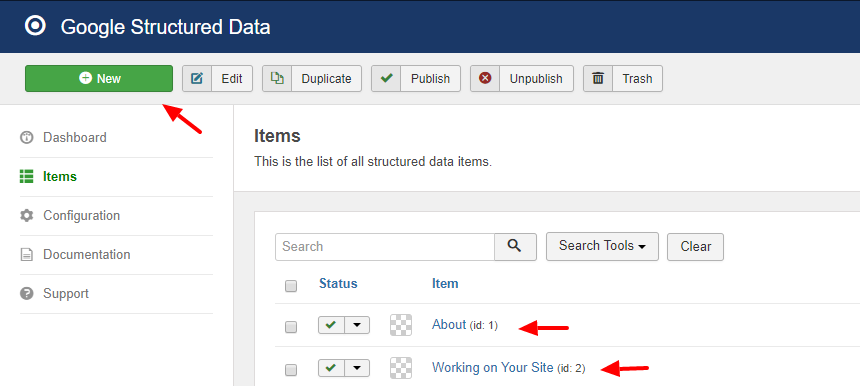
Task: Click the green New button
Action: [99, 78]
